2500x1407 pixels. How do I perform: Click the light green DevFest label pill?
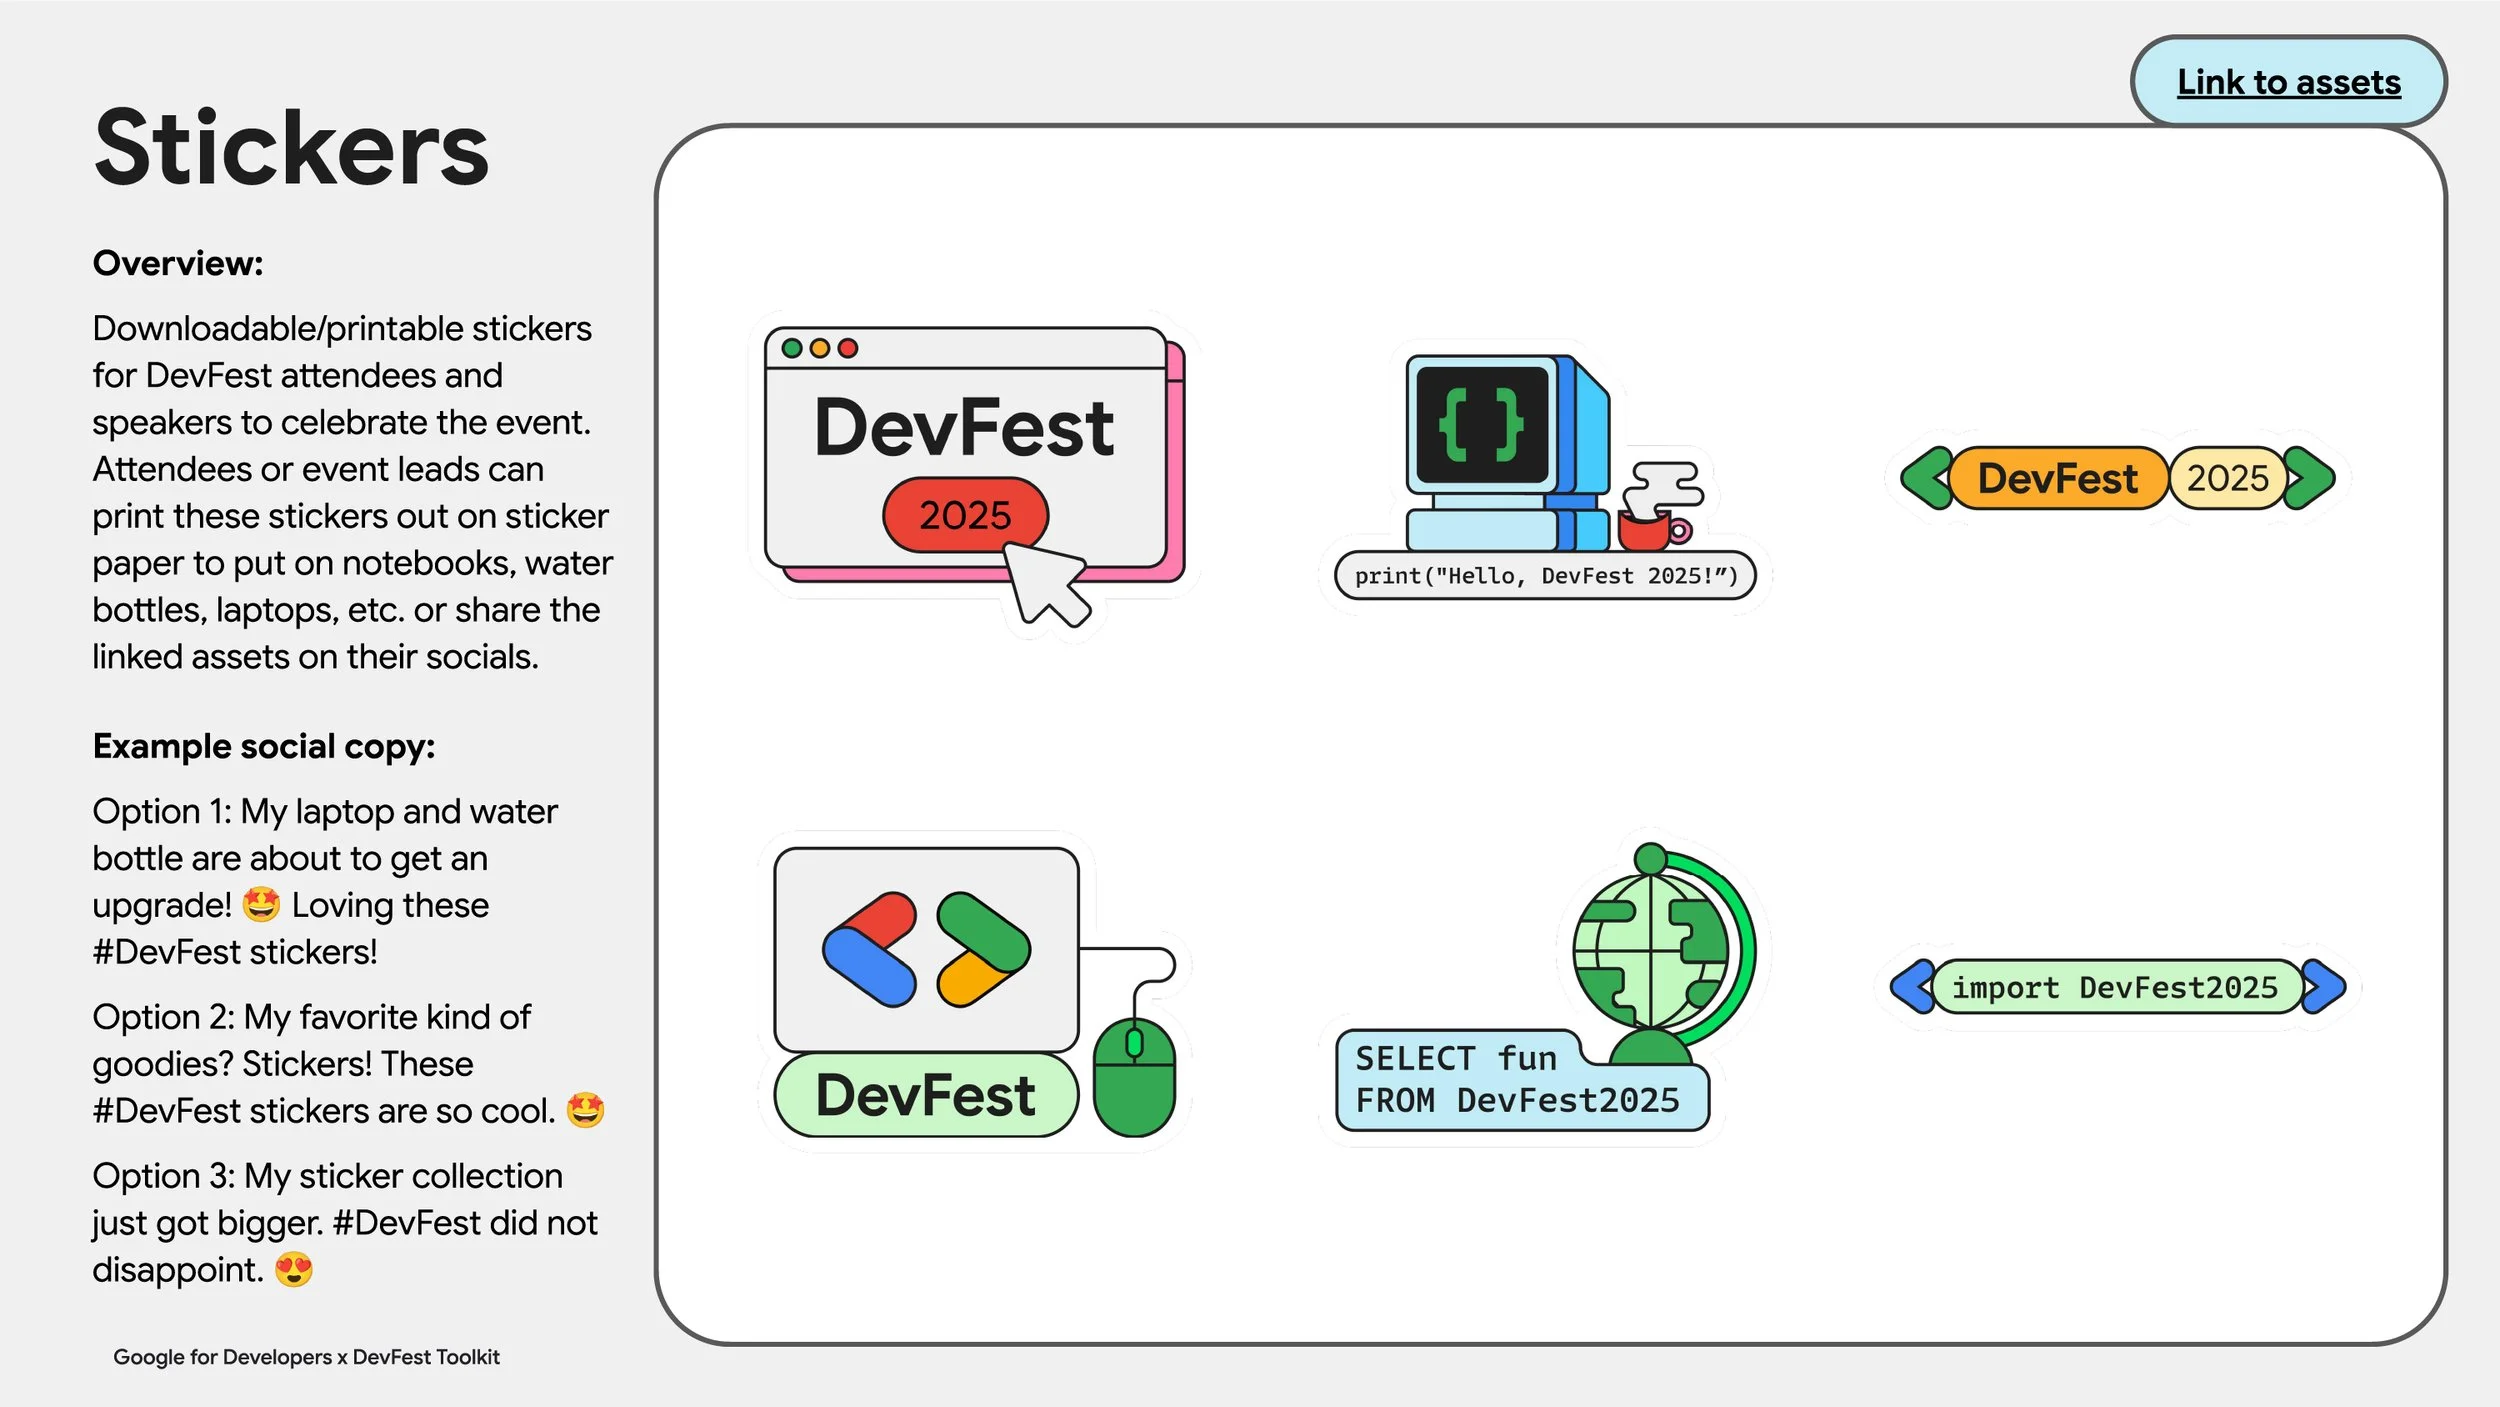[926, 1095]
